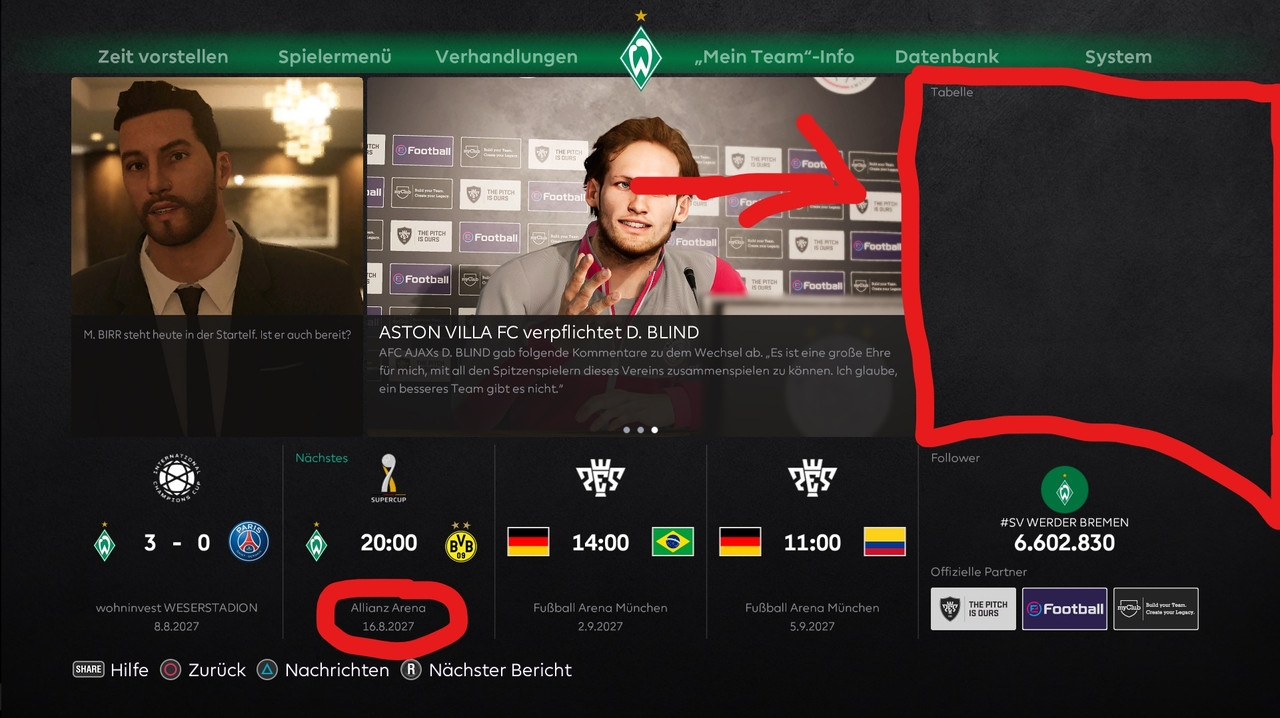Select the Verhandlungen menu item

[506, 57]
